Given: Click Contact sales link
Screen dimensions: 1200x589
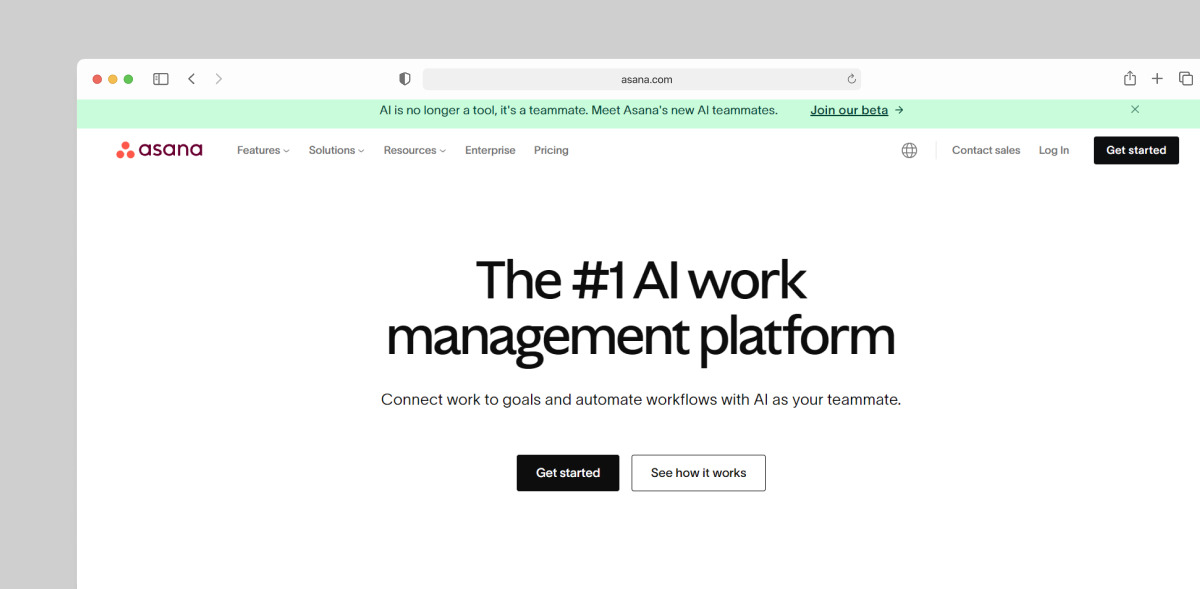Looking at the screenshot, I should (x=986, y=150).
